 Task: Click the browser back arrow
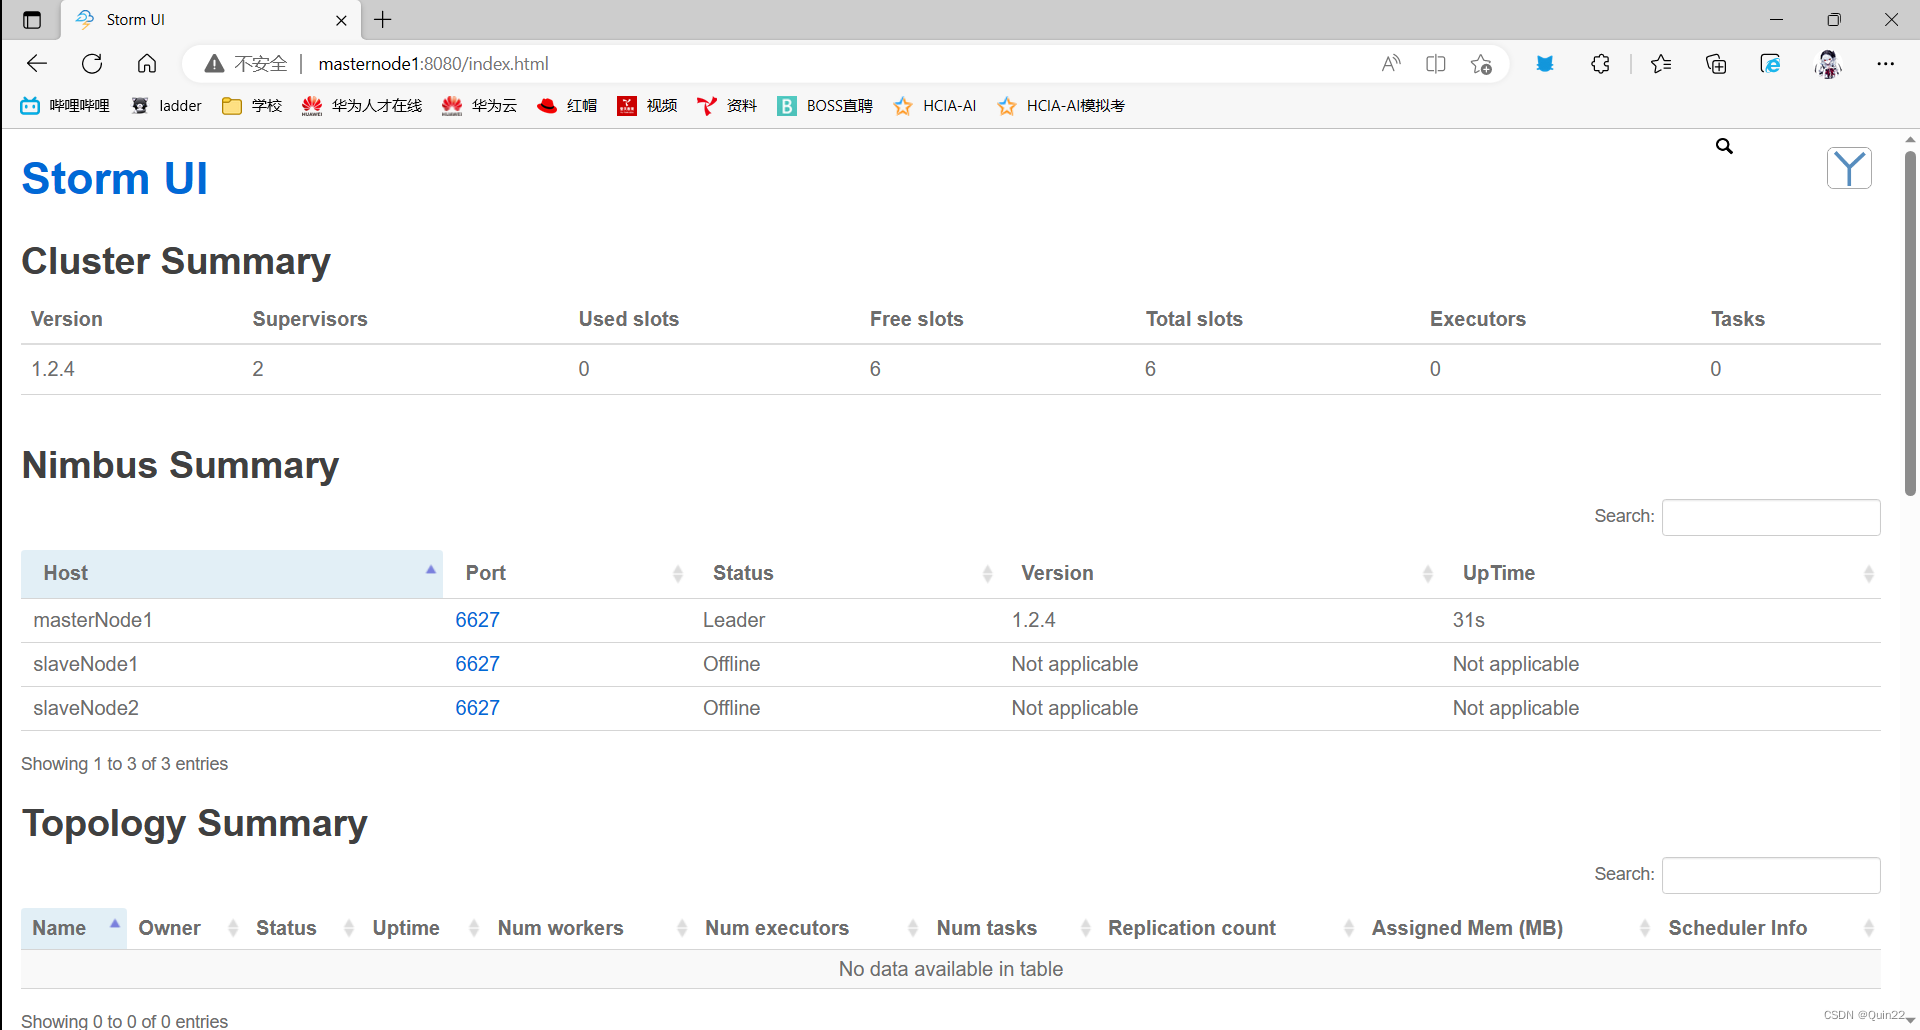pos(37,64)
